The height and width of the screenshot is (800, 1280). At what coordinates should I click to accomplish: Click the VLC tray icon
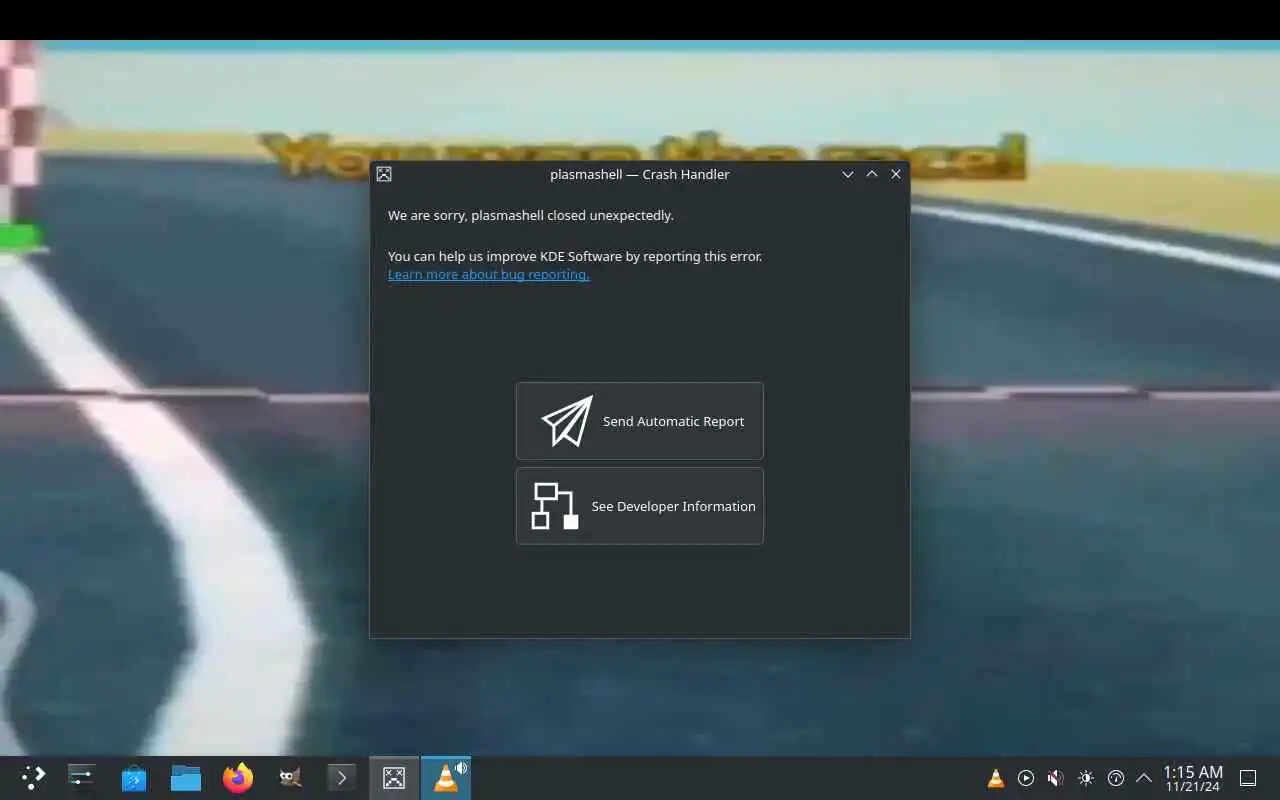pos(996,778)
